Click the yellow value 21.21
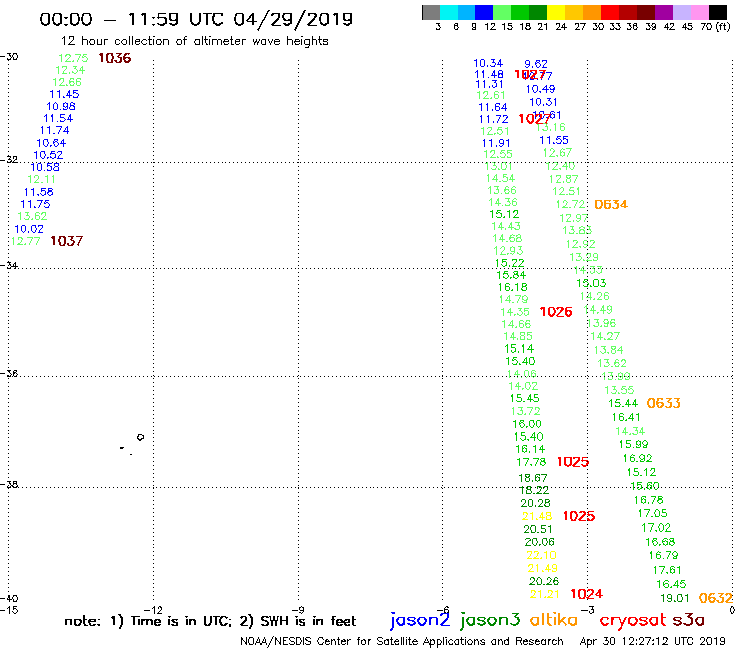 (x=545, y=594)
